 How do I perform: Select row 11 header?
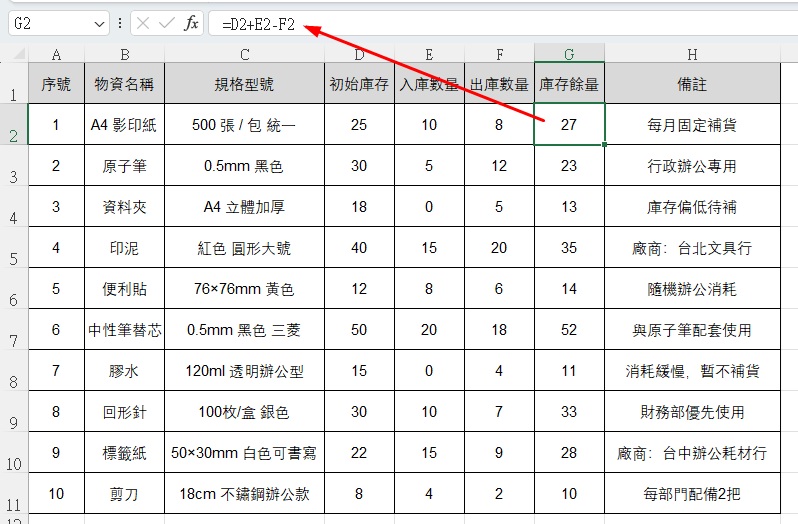click(14, 493)
